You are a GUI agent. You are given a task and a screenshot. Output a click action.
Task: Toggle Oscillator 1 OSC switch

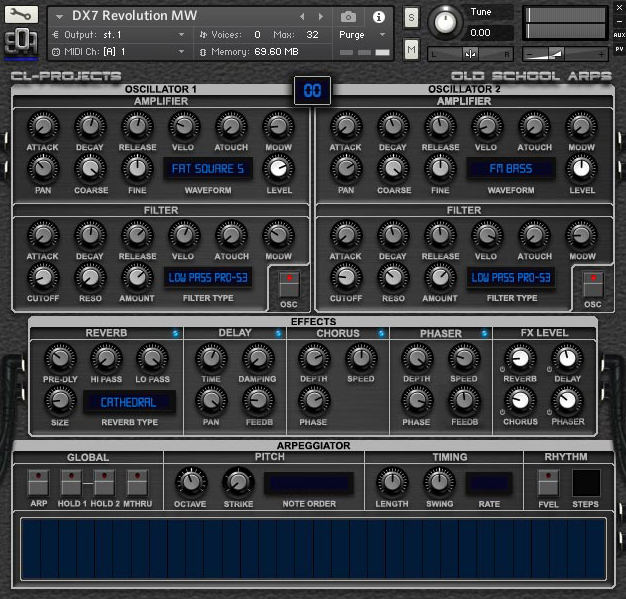[x=289, y=284]
